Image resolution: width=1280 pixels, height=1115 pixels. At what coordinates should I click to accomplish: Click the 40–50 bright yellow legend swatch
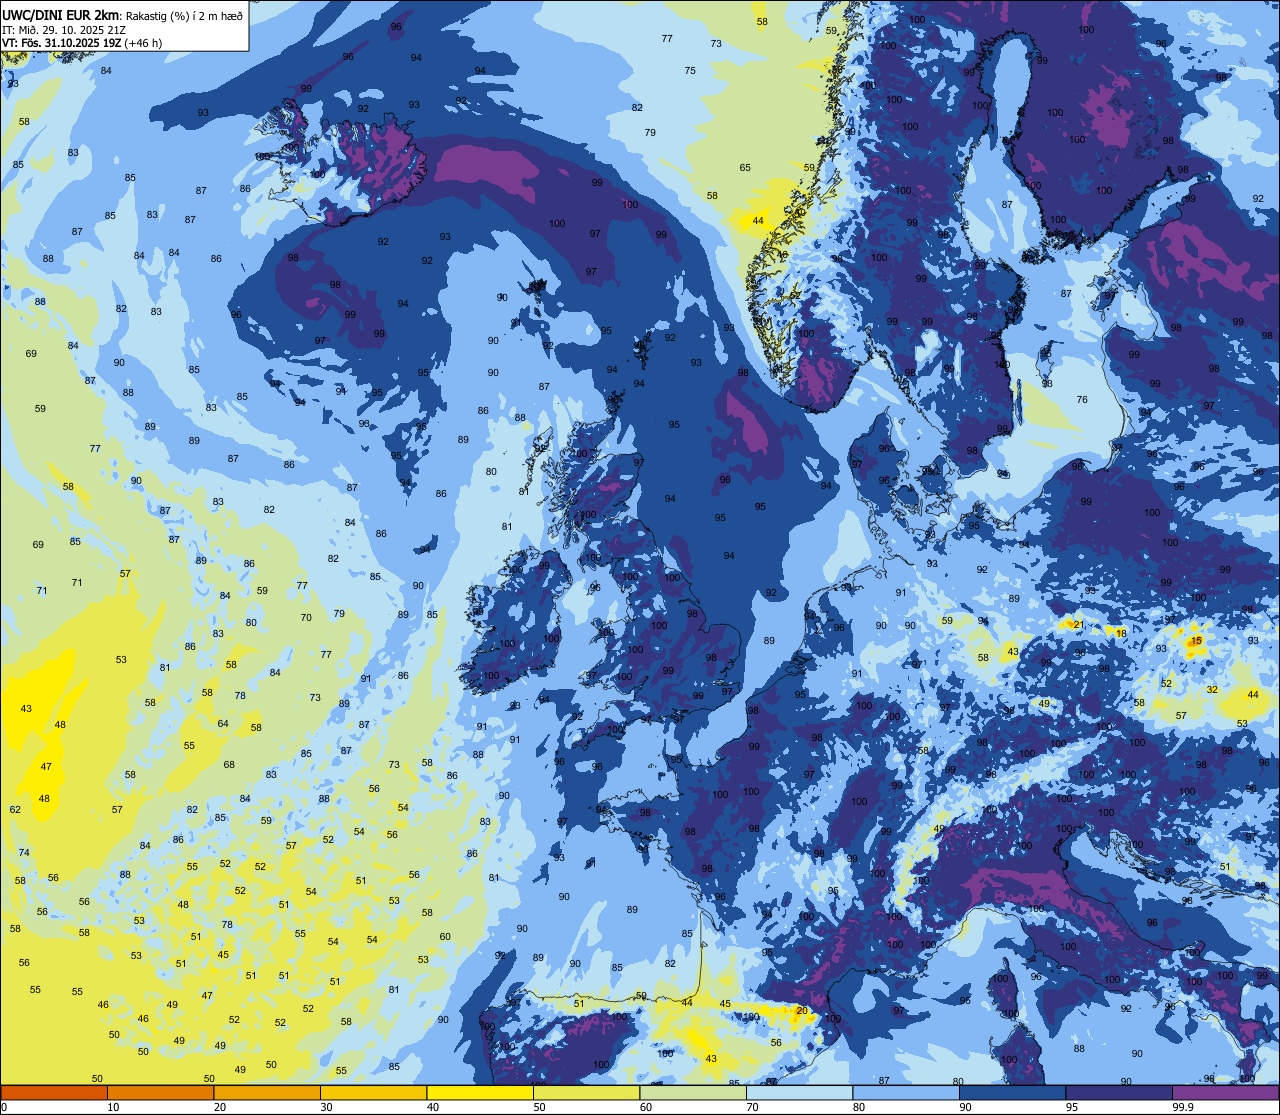click(x=480, y=1092)
